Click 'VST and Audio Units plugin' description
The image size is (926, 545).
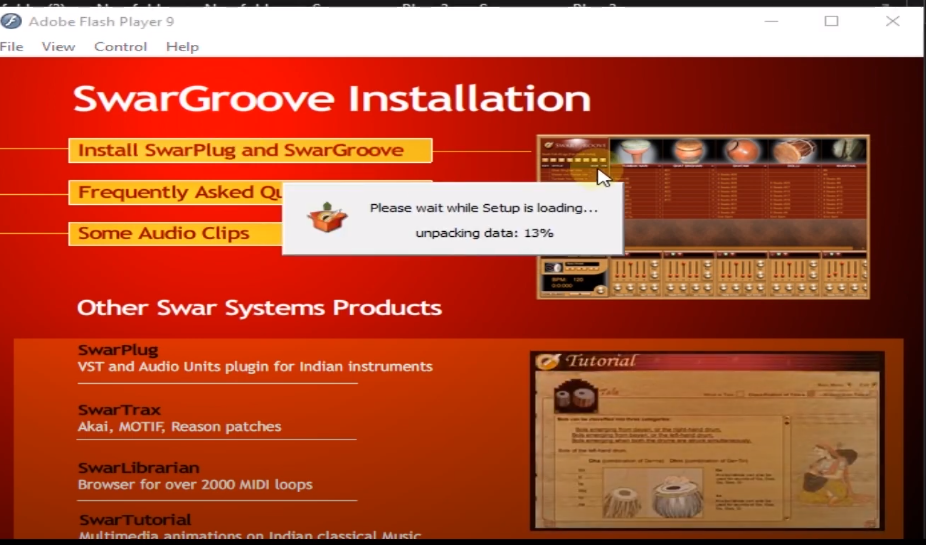point(255,367)
